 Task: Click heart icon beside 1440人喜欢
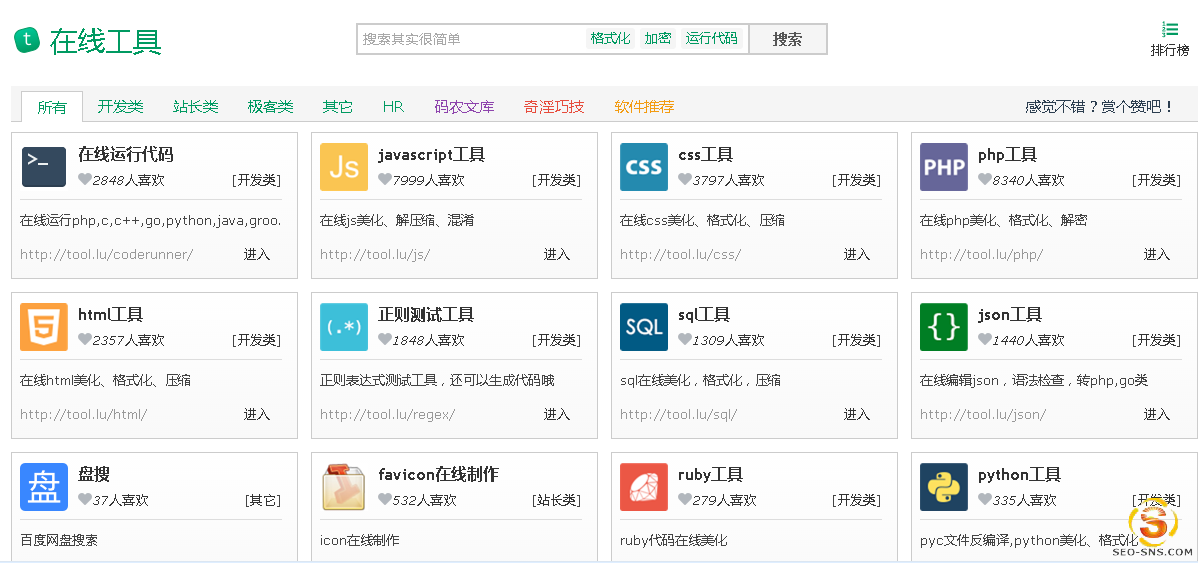click(x=985, y=340)
